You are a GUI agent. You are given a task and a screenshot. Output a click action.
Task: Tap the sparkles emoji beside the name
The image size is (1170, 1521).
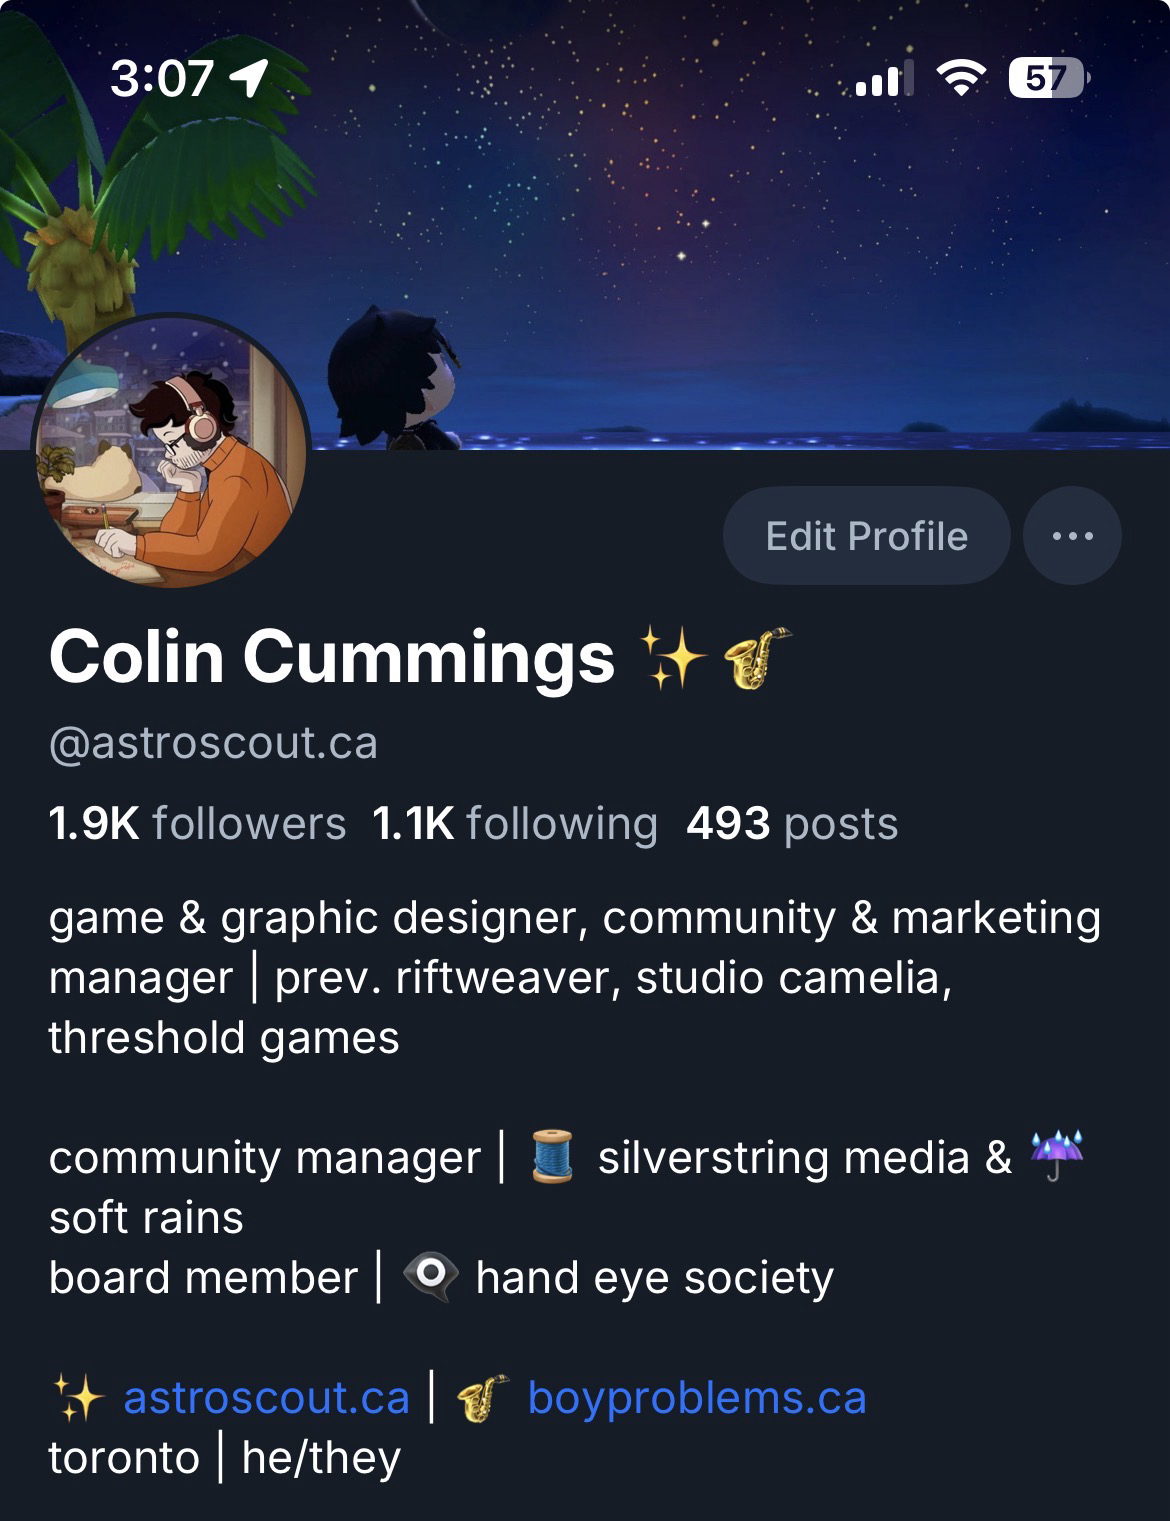[x=675, y=658]
